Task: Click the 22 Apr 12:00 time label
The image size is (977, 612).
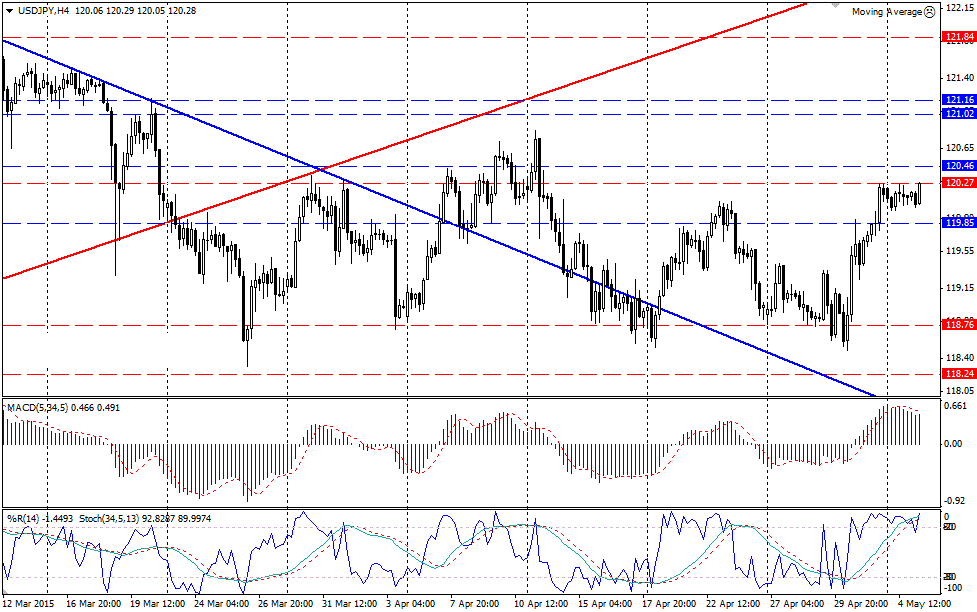Action: click(733, 604)
